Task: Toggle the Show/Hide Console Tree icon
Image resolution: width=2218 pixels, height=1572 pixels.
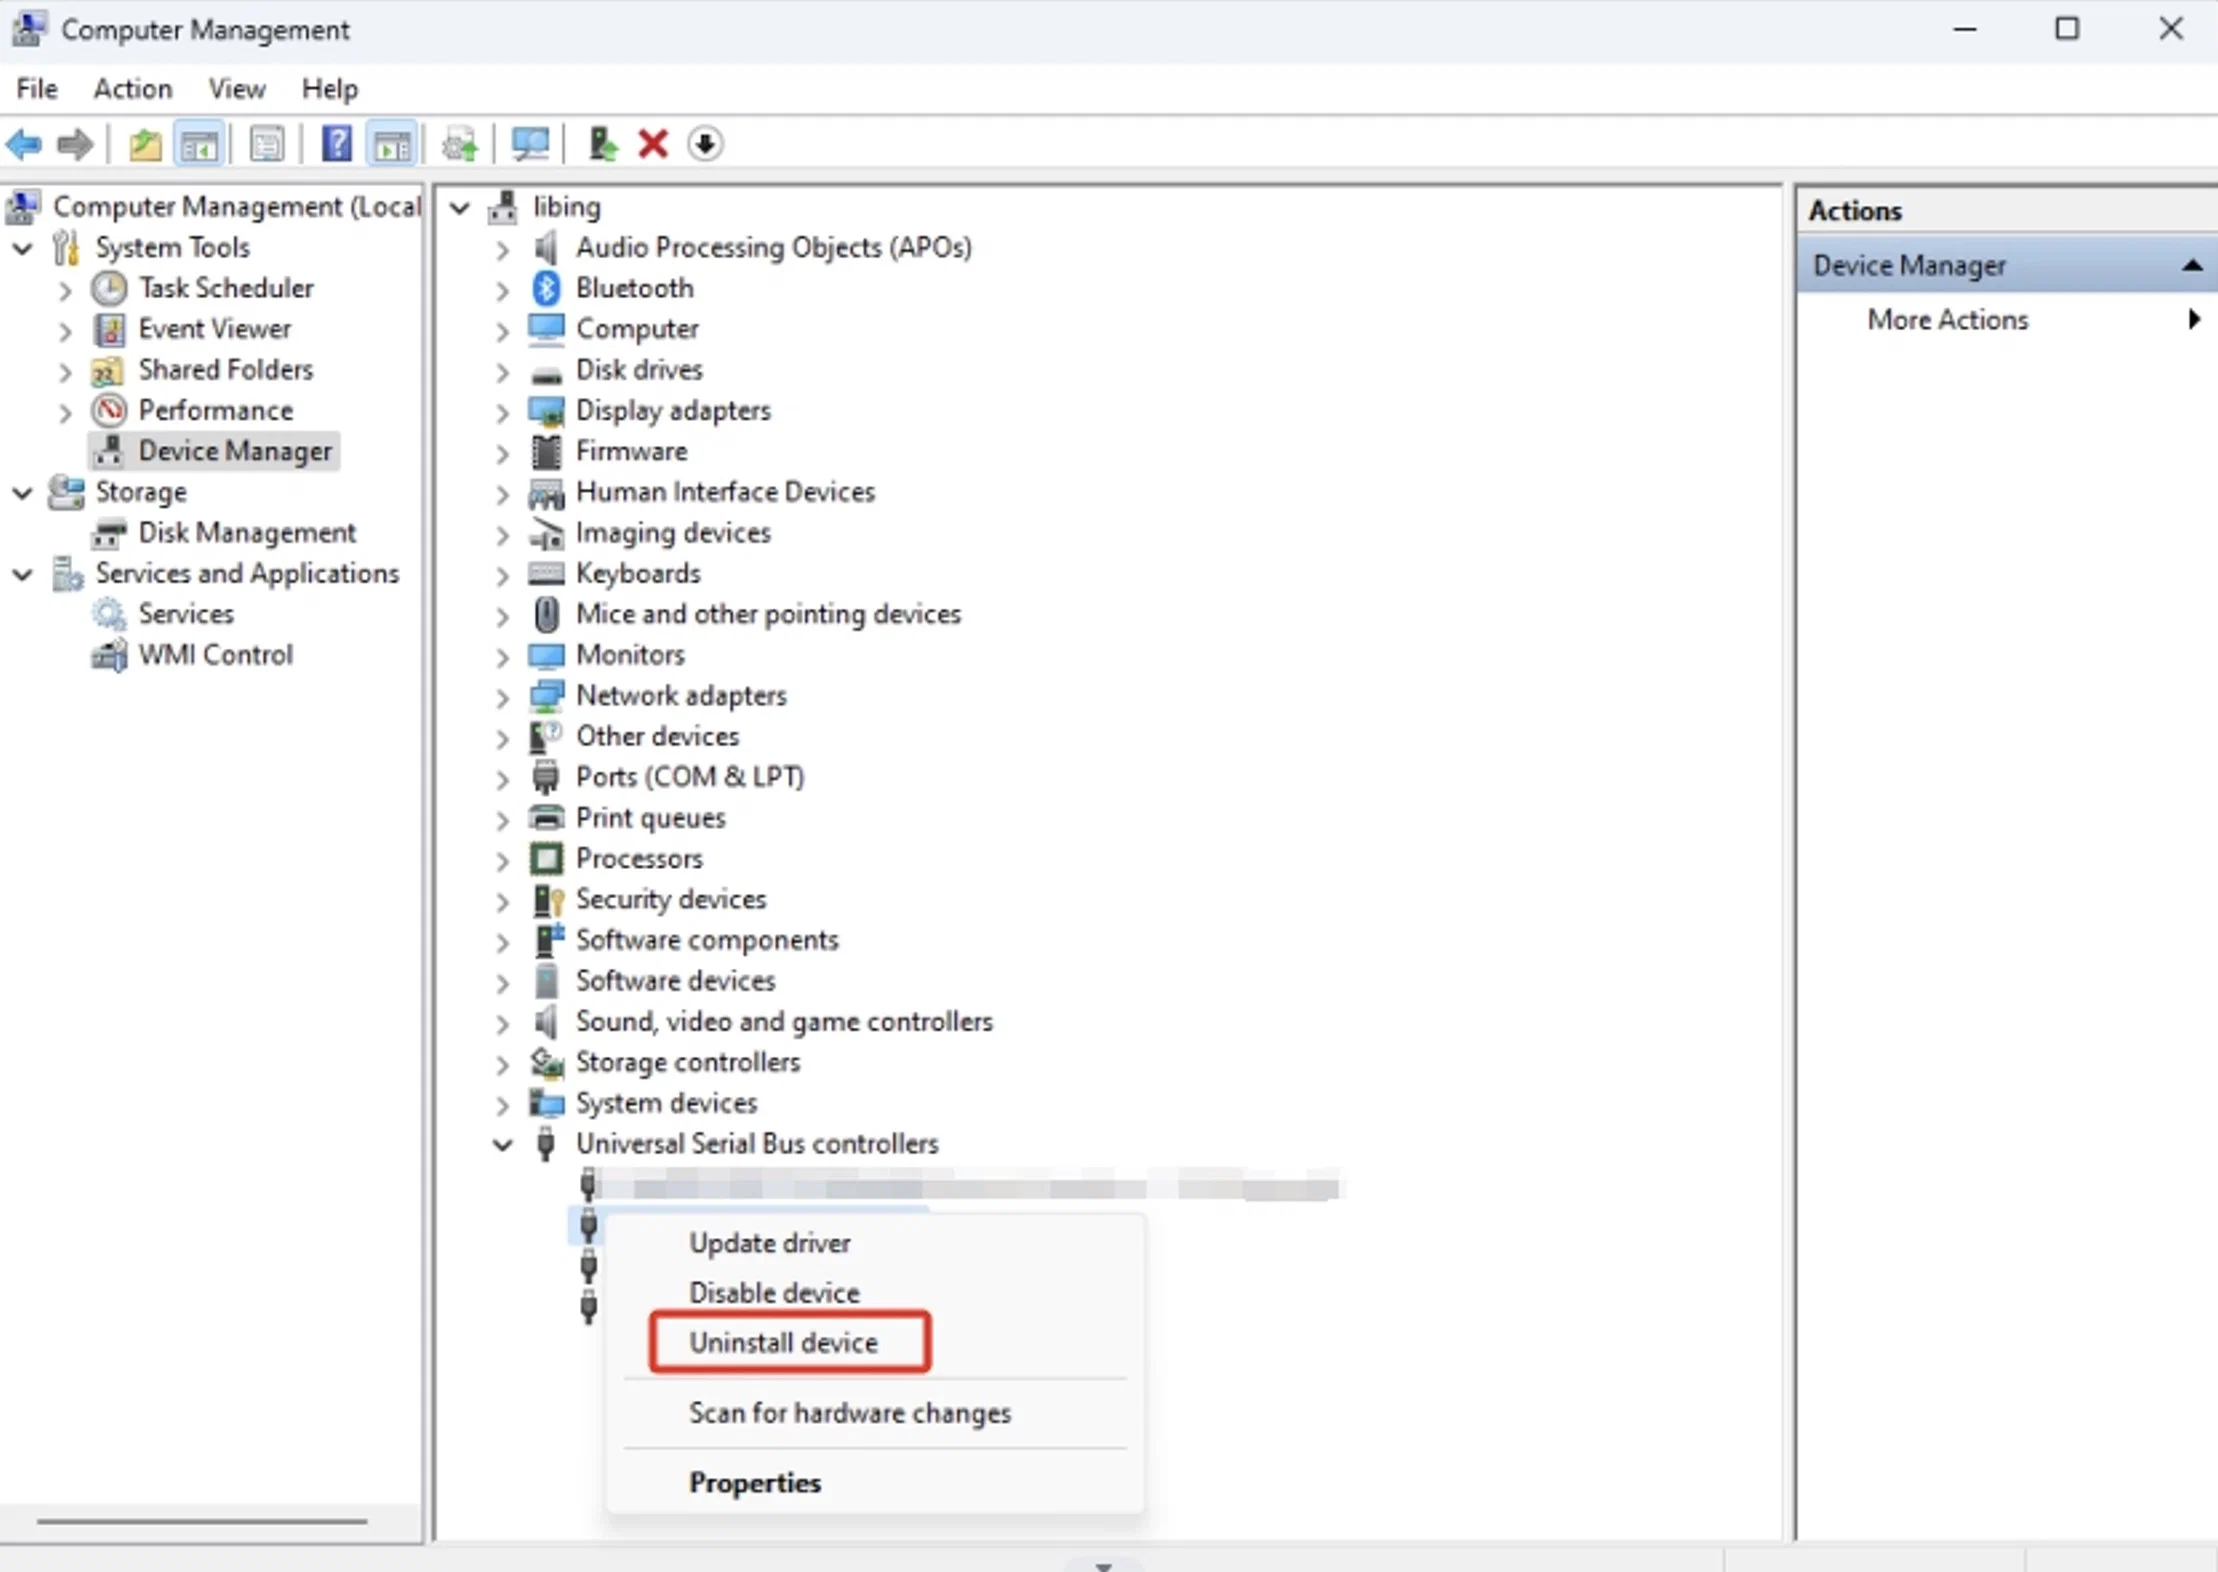Action: [198, 145]
